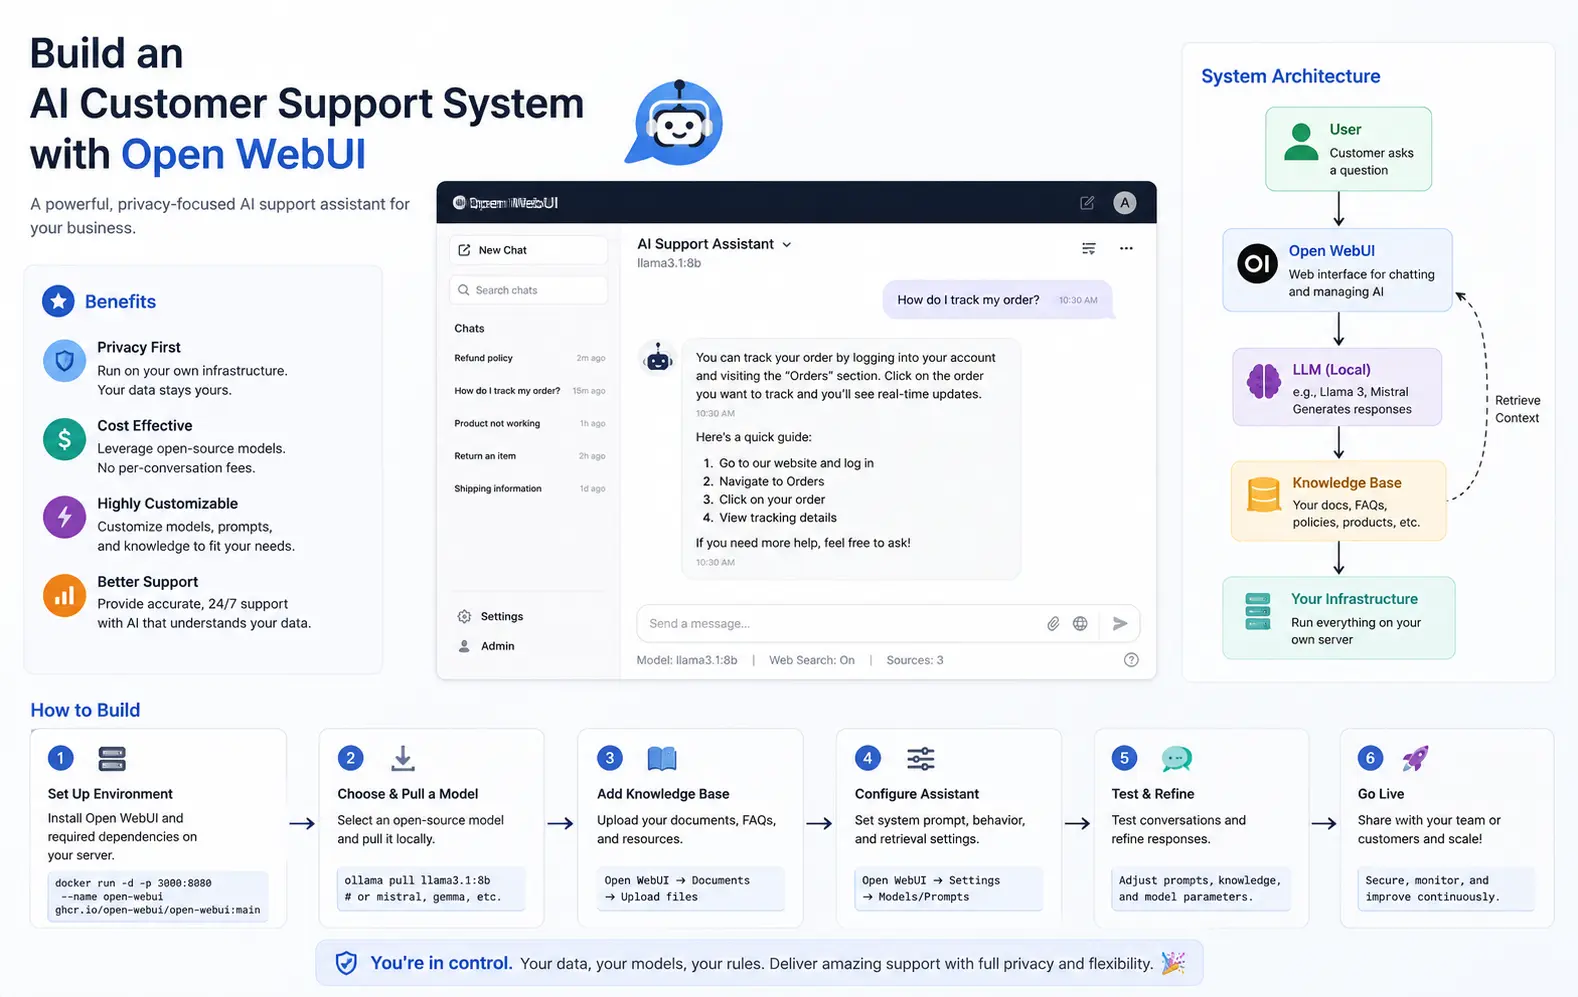
Task: Click the 'Open WebUI → Documents' code block
Action: (x=690, y=889)
